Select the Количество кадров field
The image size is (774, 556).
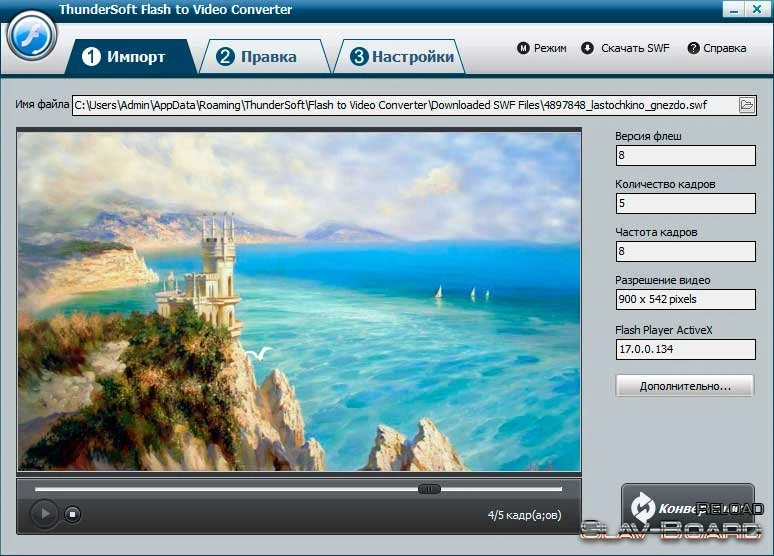685,203
